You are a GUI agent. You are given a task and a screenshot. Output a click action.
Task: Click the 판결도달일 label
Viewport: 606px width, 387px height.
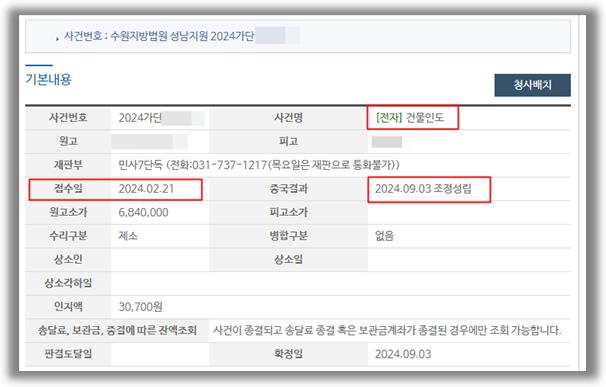pyautogui.click(x=68, y=354)
